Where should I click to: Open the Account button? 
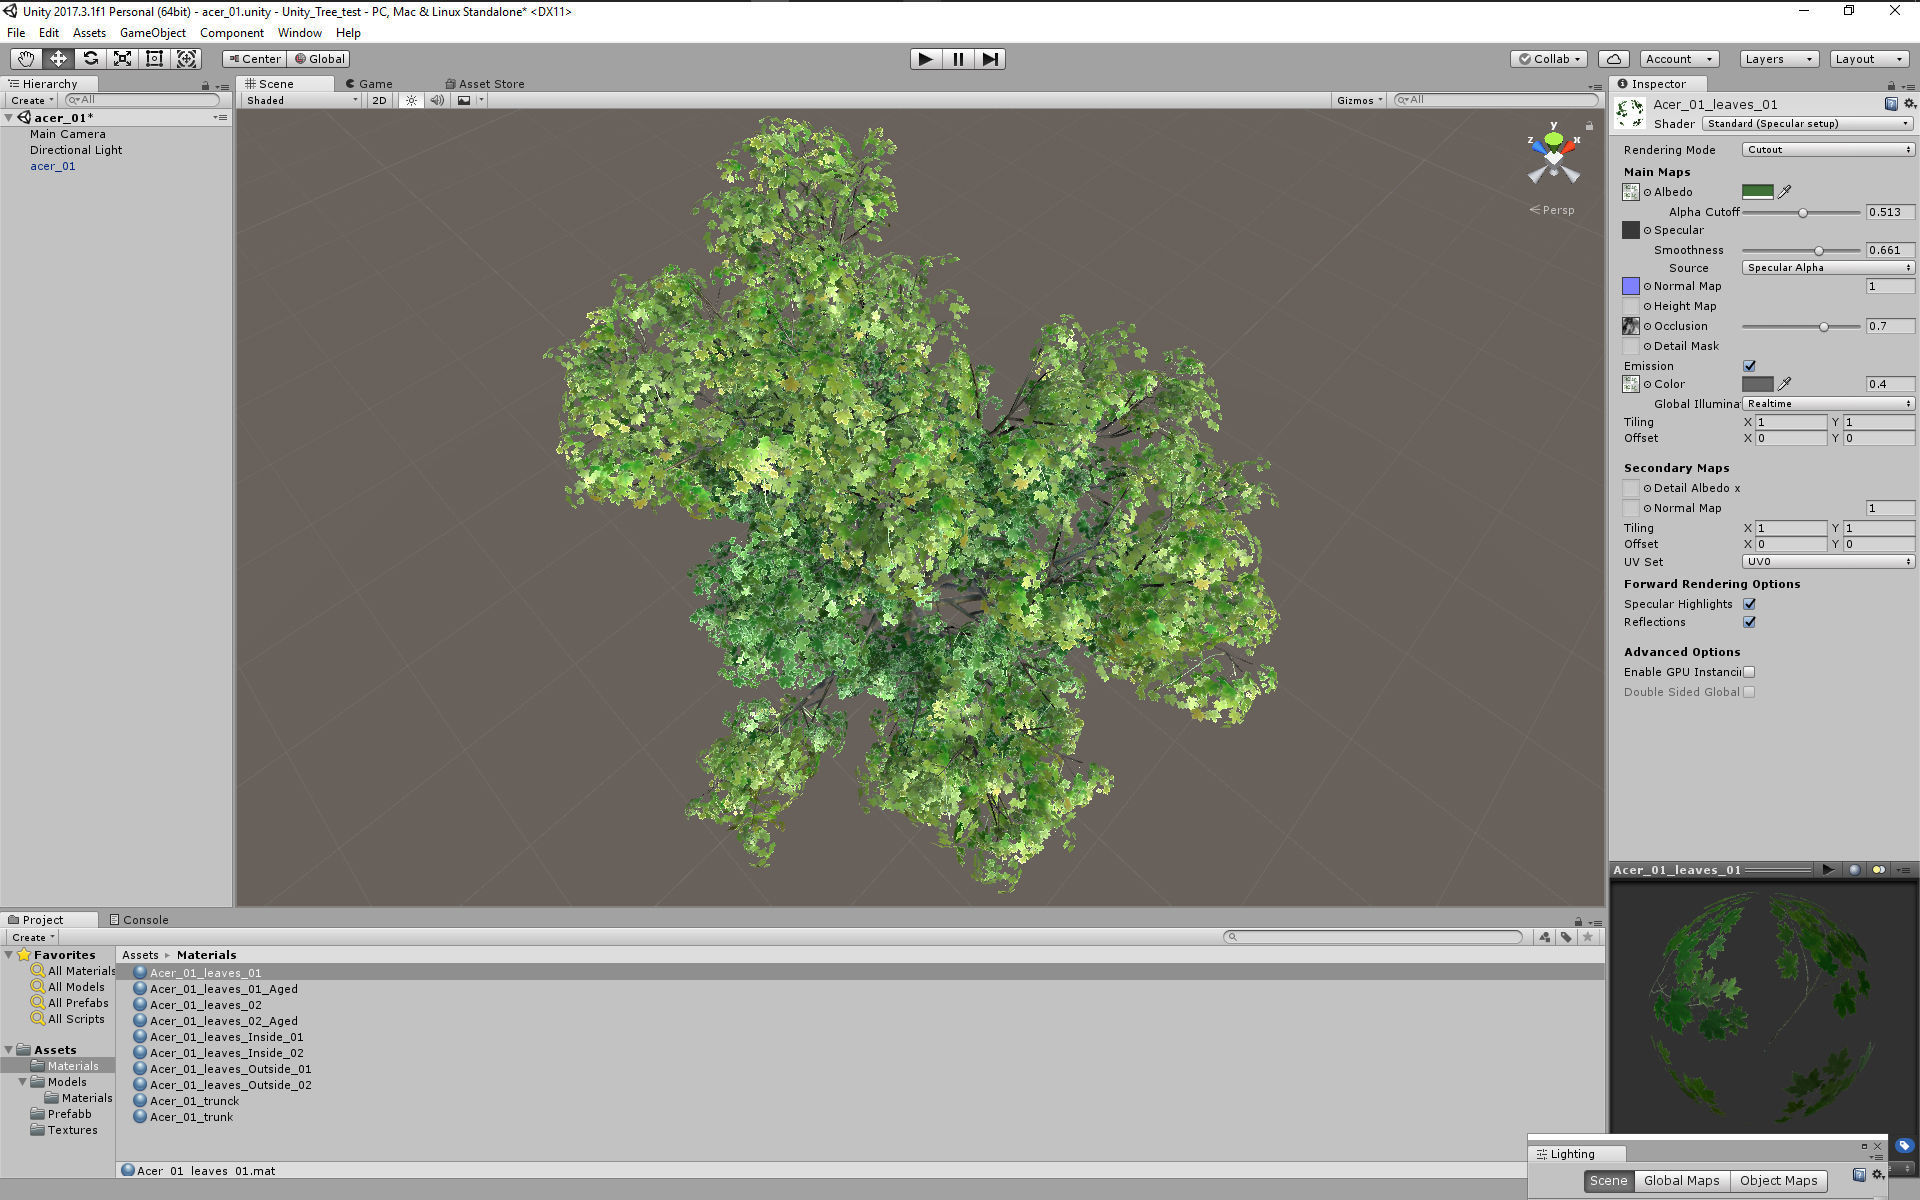pyautogui.click(x=1679, y=59)
